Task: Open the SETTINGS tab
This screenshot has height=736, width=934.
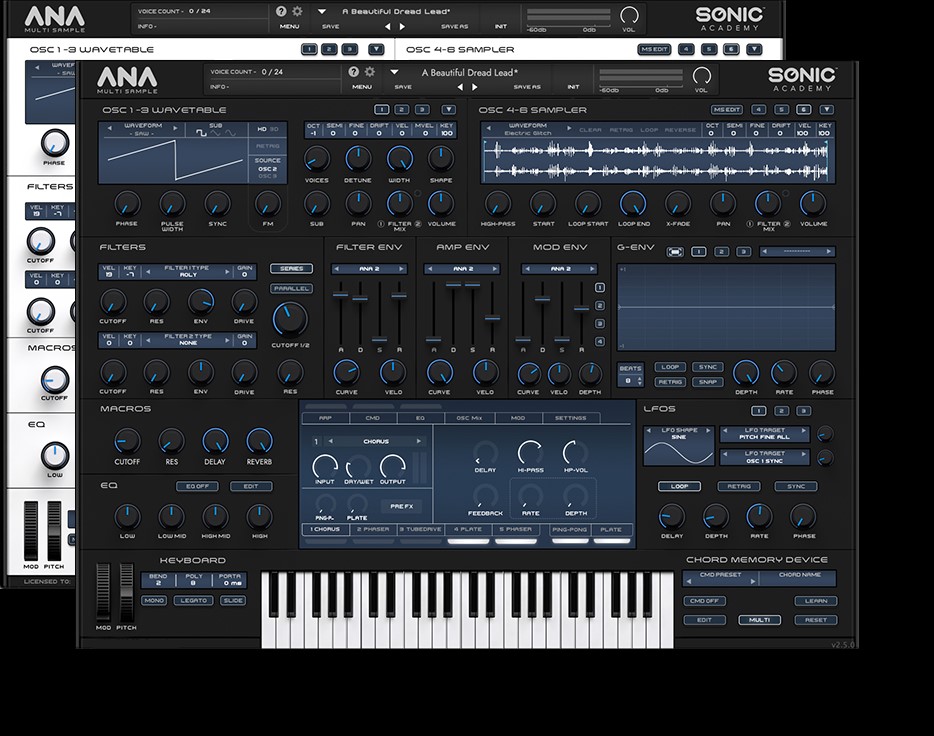Action: click(x=570, y=418)
